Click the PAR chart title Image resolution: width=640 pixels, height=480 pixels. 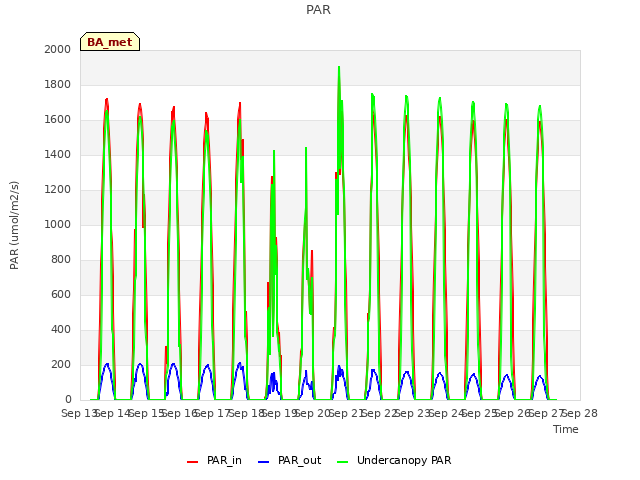click(318, 9)
